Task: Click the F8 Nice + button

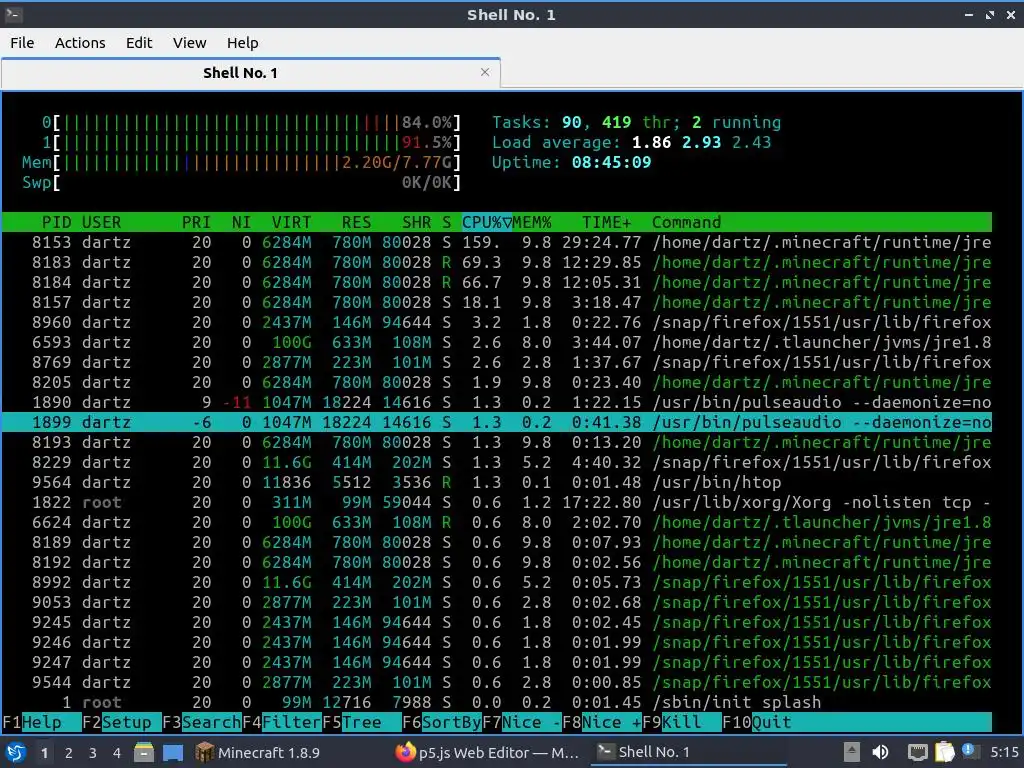Action: coord(602,722)
